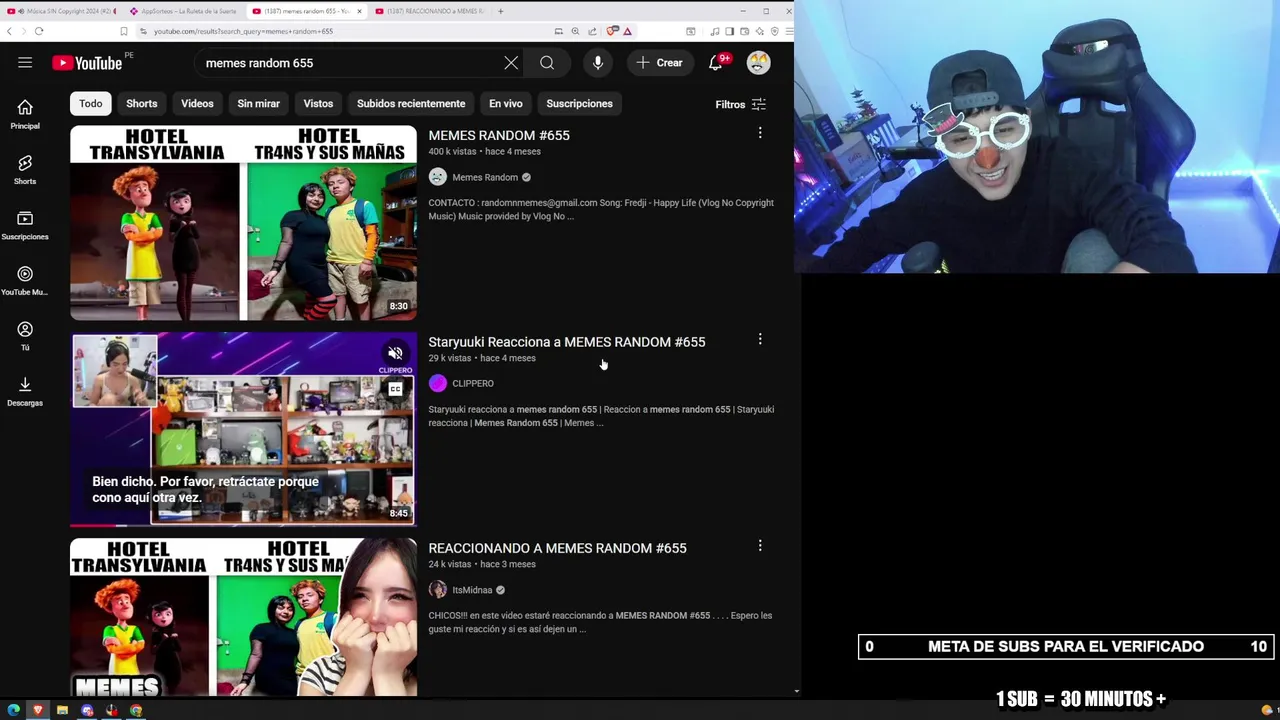Go to YouTube home via logo

tap(87, 63)
